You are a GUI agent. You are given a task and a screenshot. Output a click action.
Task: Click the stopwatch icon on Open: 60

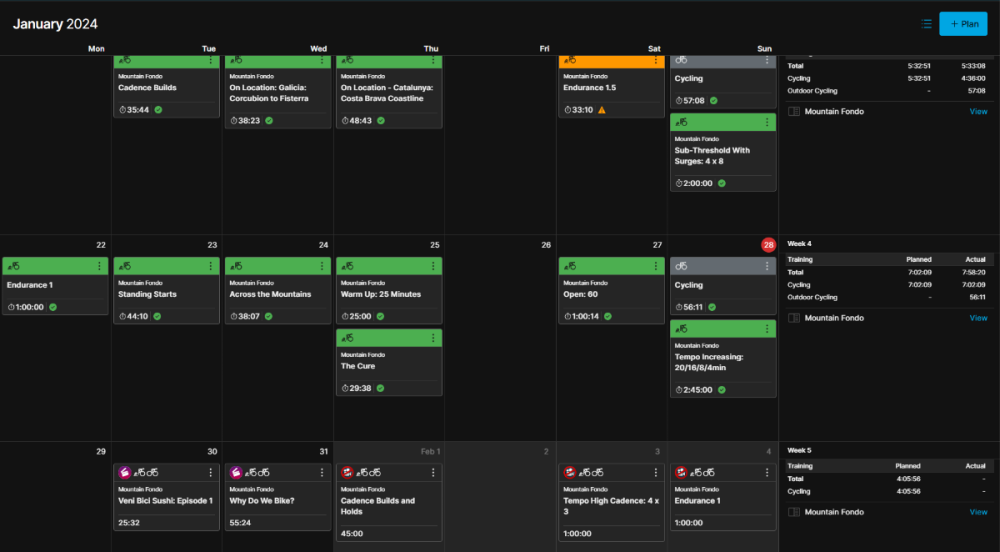[568, 316]
